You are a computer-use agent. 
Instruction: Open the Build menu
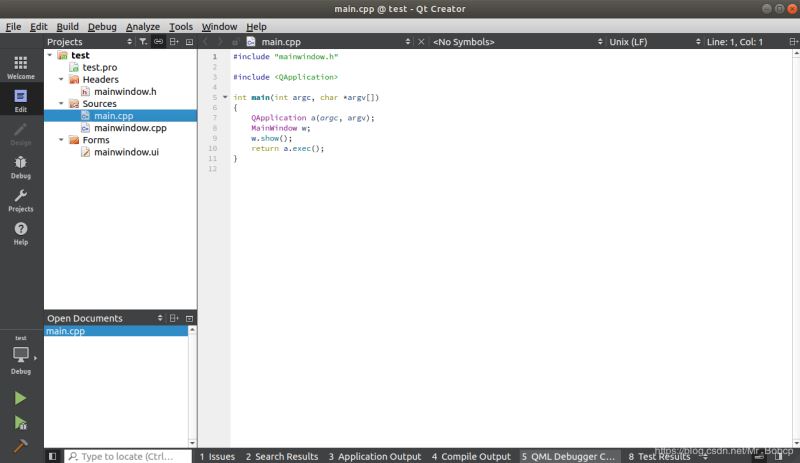(67, 26)
